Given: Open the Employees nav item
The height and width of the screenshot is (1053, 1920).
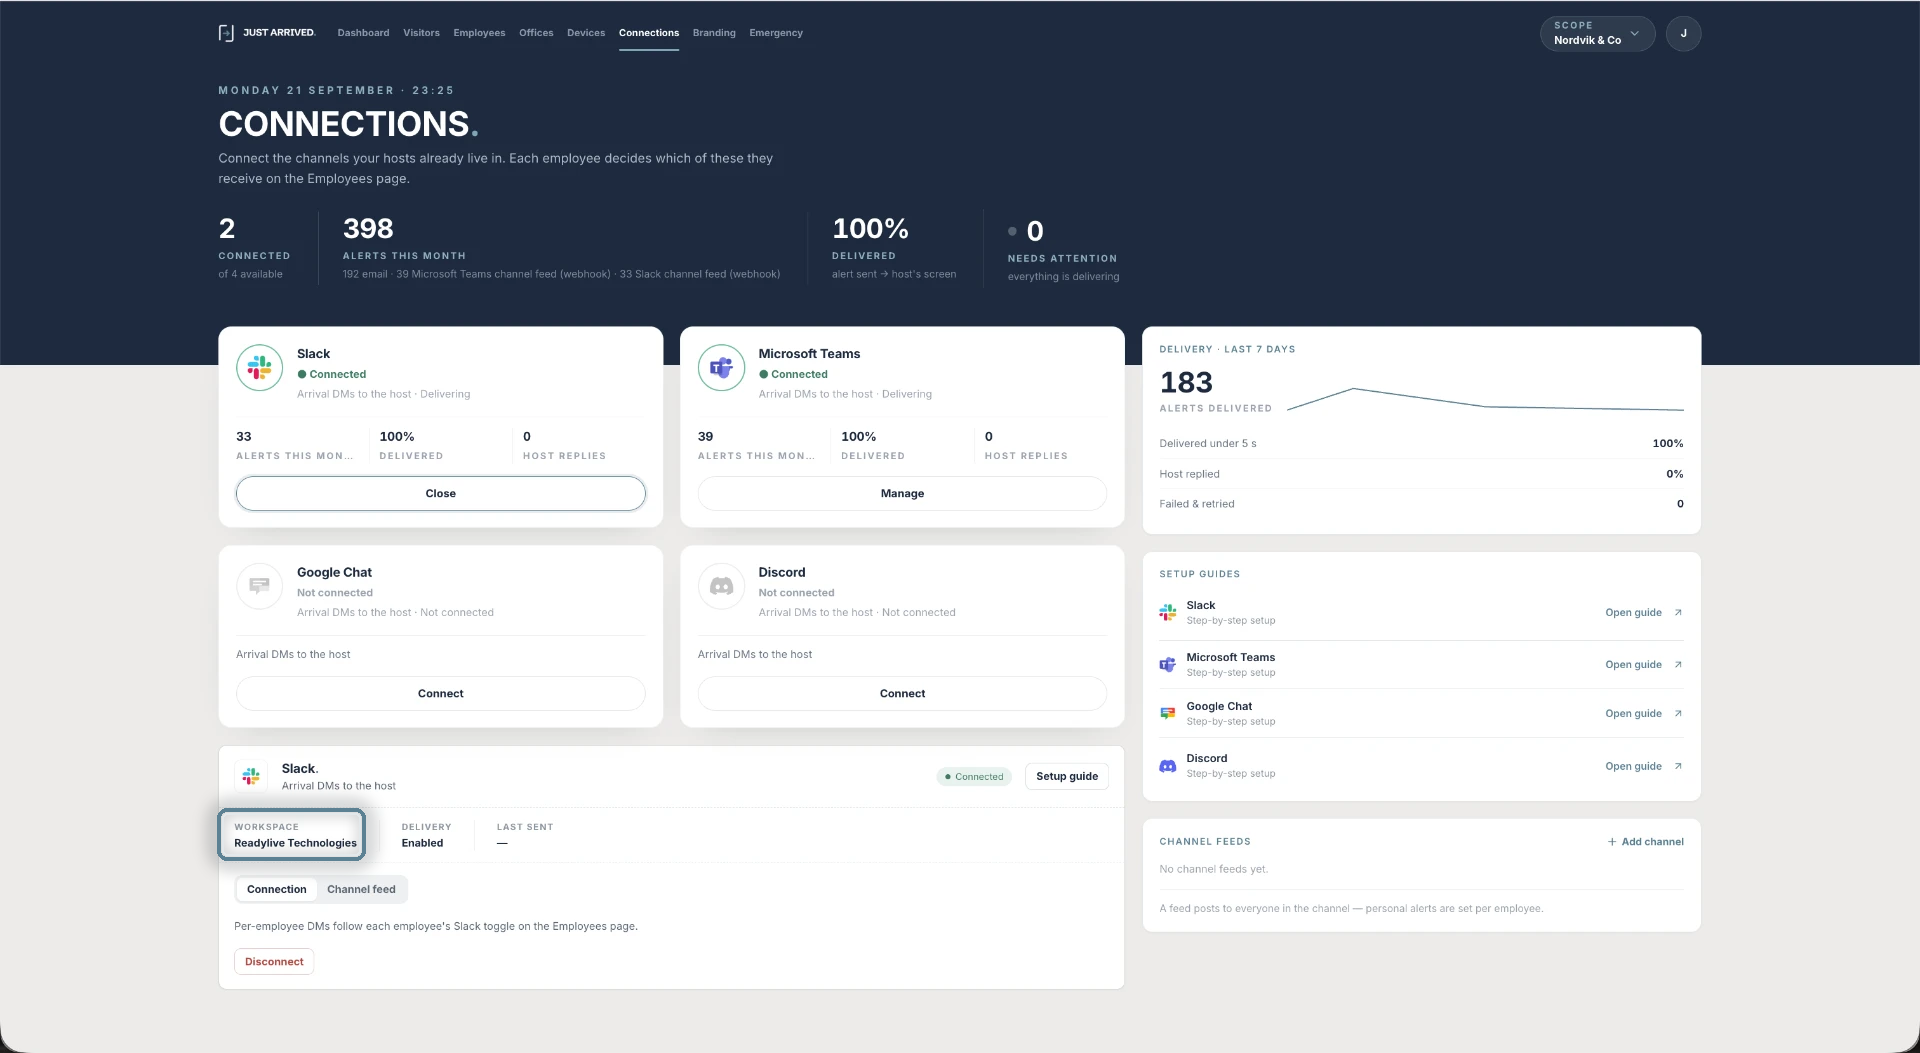Looking at the screenshot, I should click(479, 33).
